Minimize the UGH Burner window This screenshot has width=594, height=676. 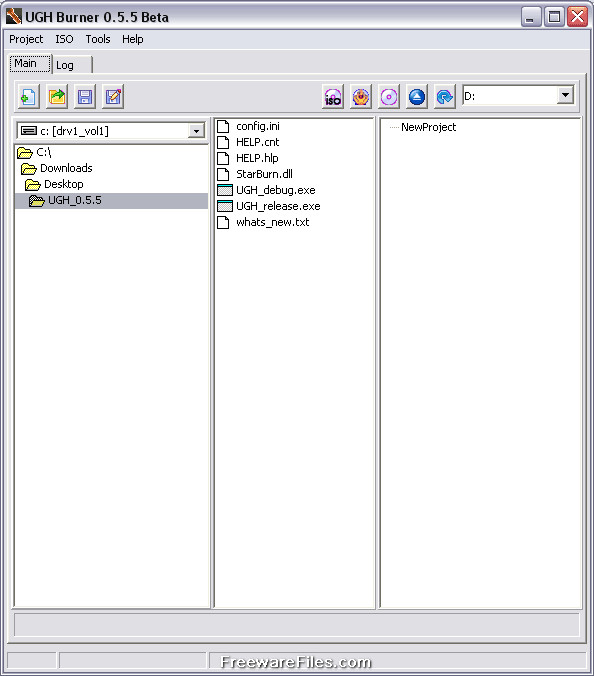click(531, 17)
